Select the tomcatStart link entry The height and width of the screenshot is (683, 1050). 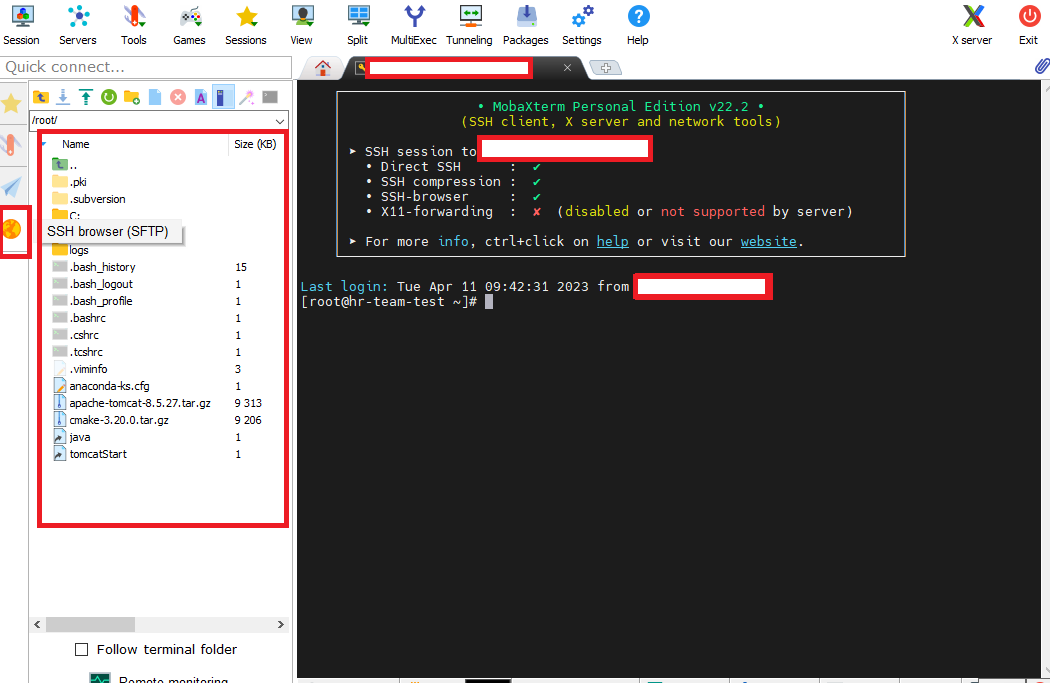tap(90, 454)
